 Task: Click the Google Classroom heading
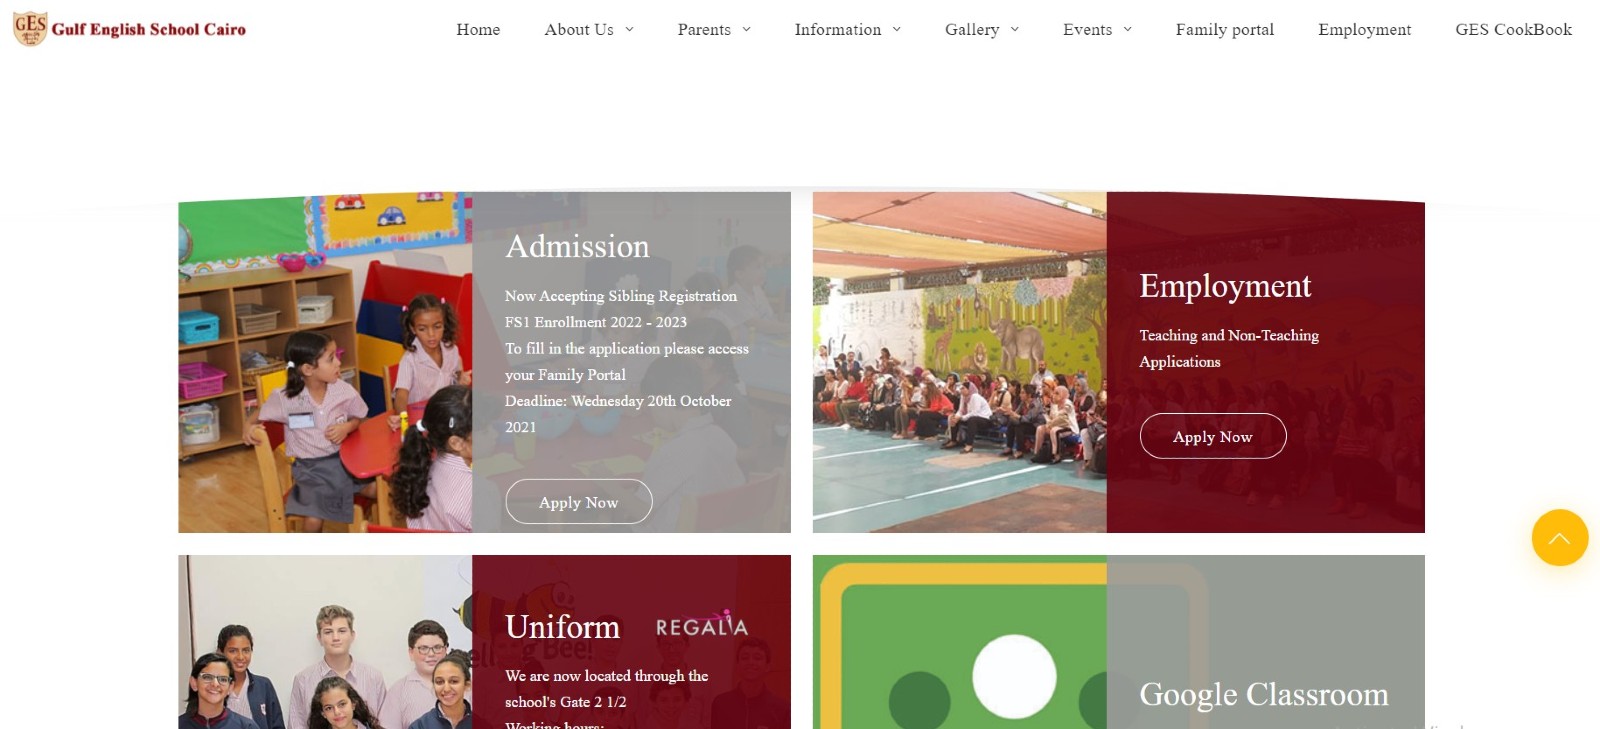pyautogui.click(x=1264, y=694)
